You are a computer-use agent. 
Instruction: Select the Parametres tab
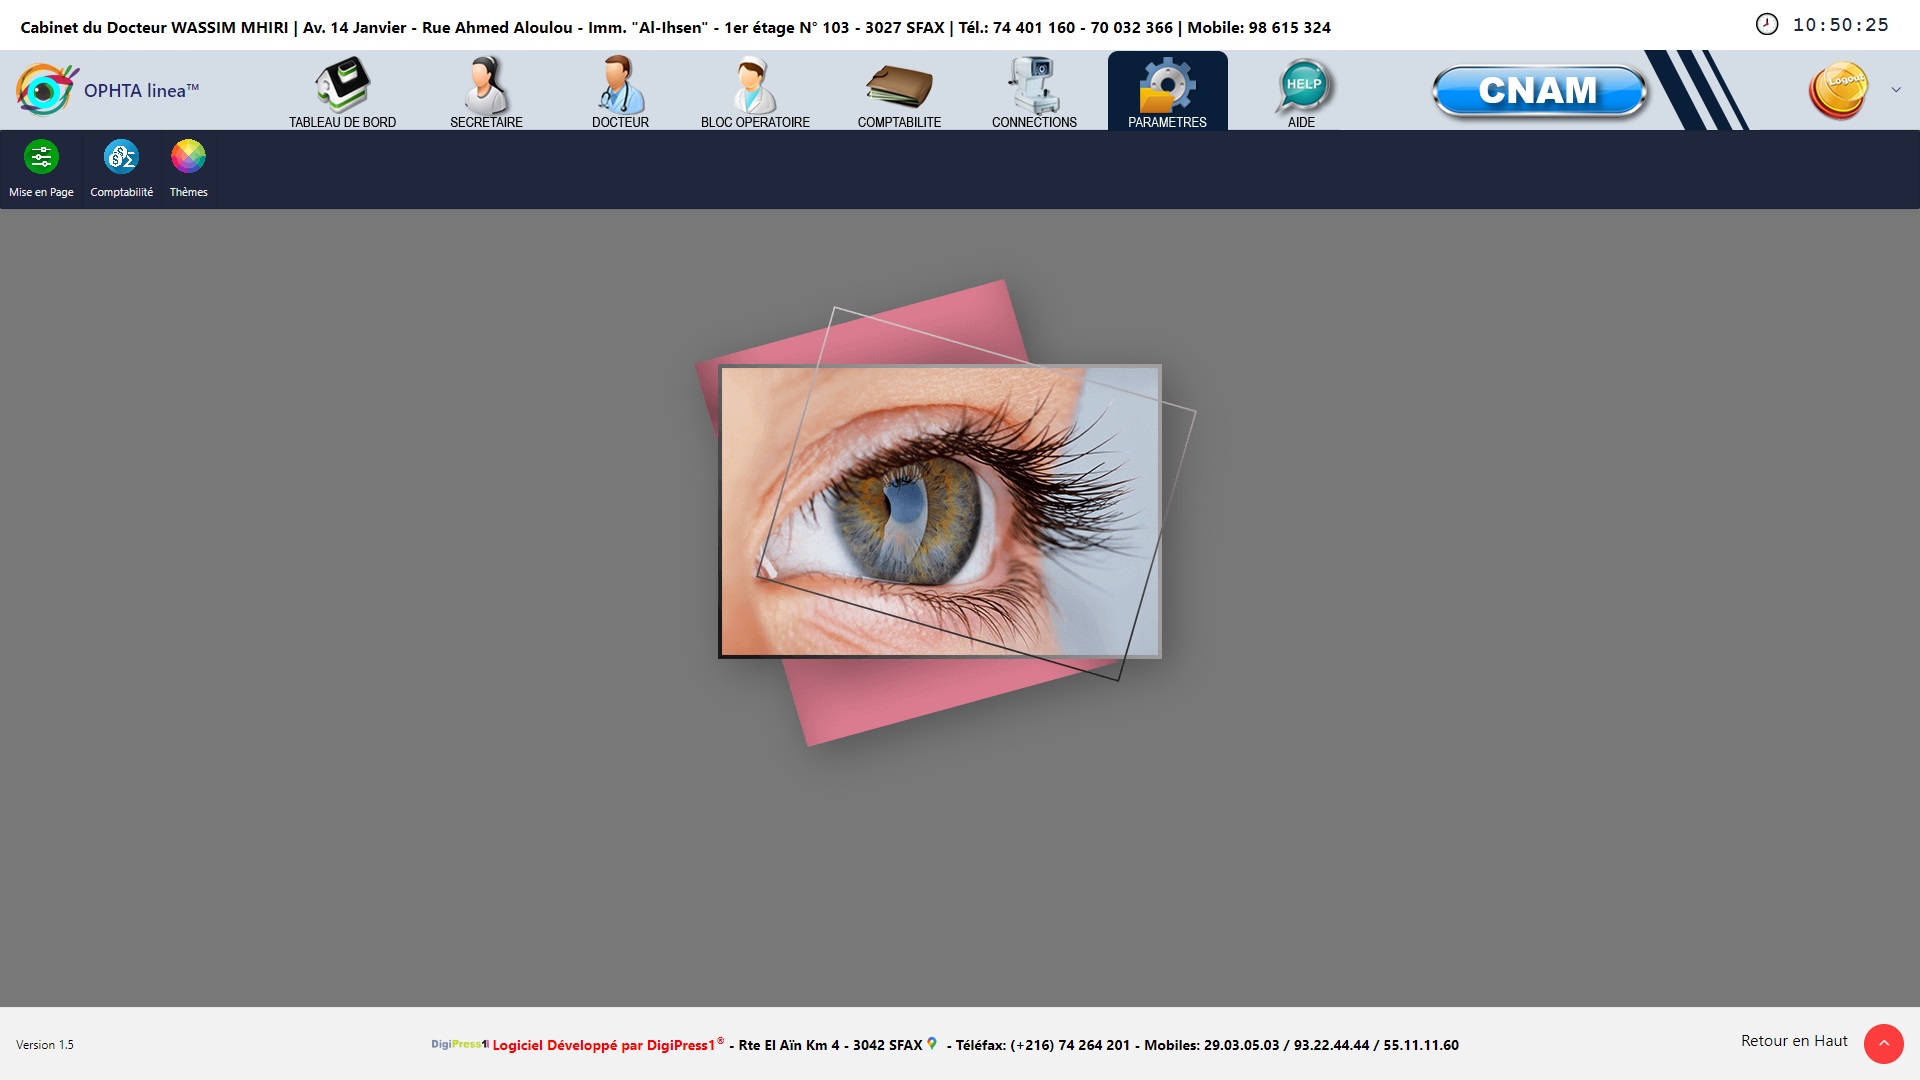click(1167, 91)
